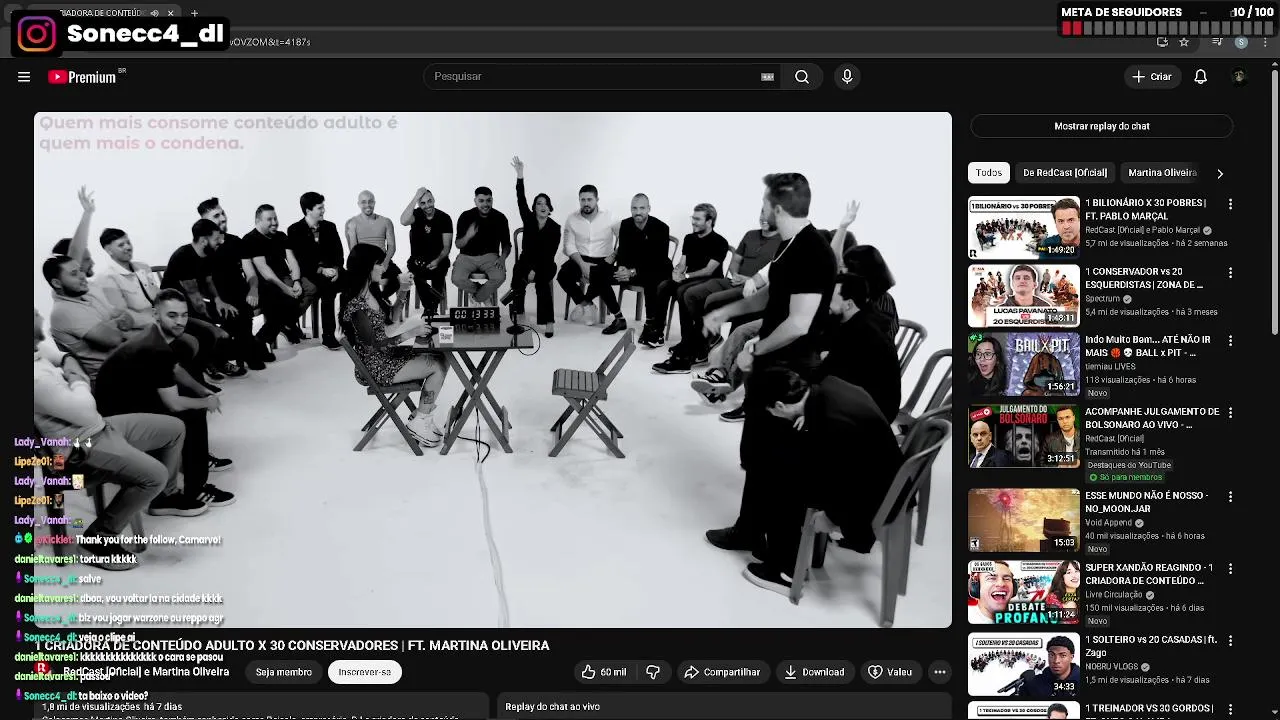
Task: Select Martina Oliveira filter chip
Action: (1162, 173)
